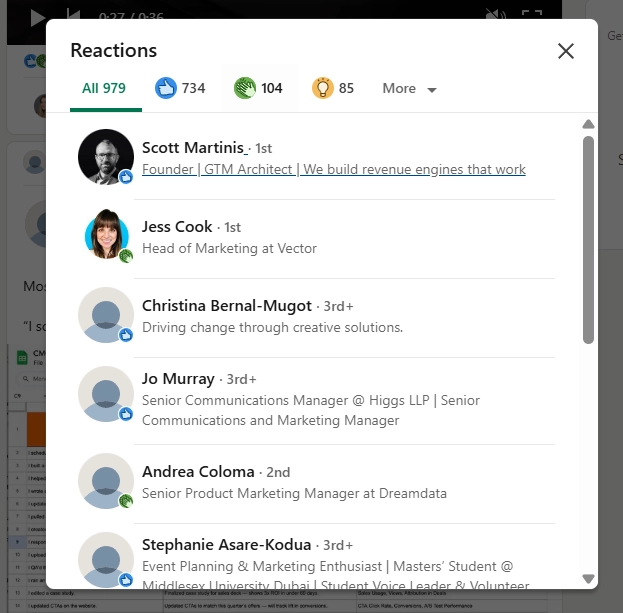Screen dimensions: 623x613
Task: Open Andrea Coloma name link
Action: [198, 472]
